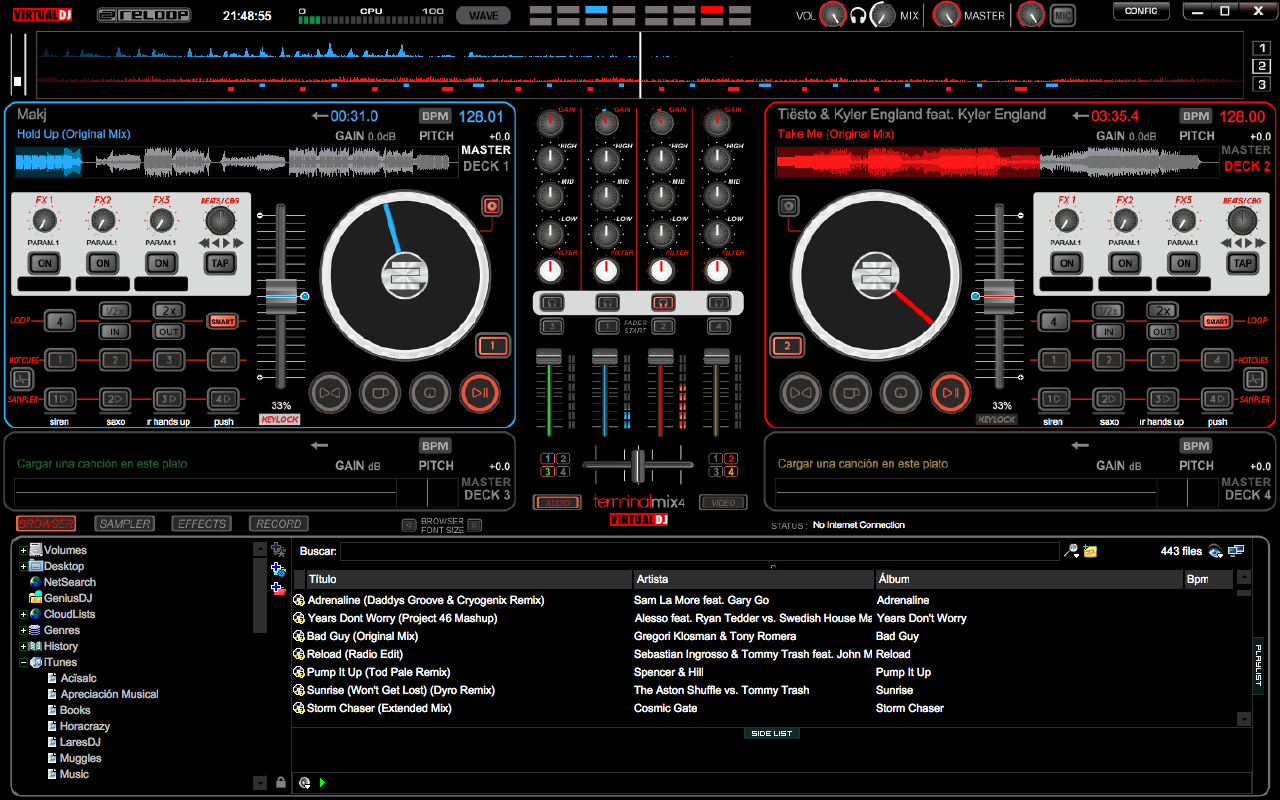This screenshot has width=1280, height=800.
Task: Expand the CloudLists tree node
Action: [23, 614]
